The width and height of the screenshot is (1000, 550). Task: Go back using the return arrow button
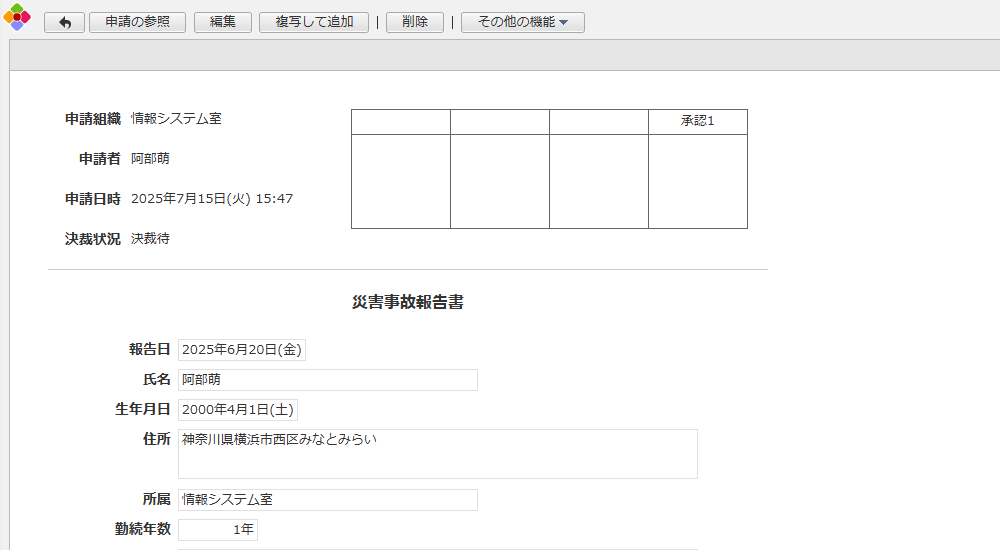click(x=64, y=22)
